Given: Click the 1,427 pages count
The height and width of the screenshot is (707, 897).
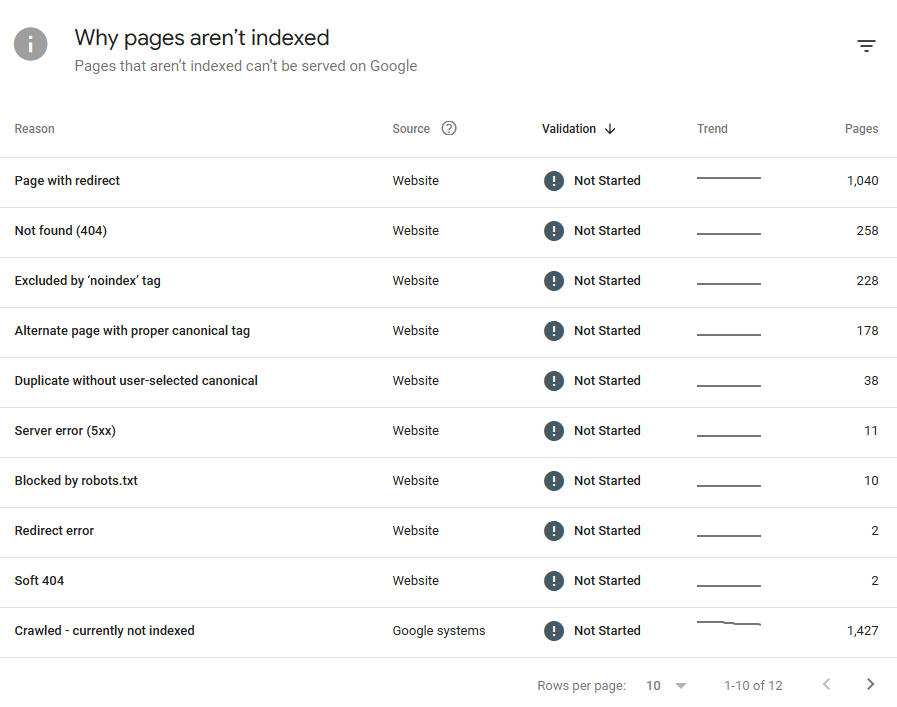Looking at the screenshot, I should pos(862,630).
